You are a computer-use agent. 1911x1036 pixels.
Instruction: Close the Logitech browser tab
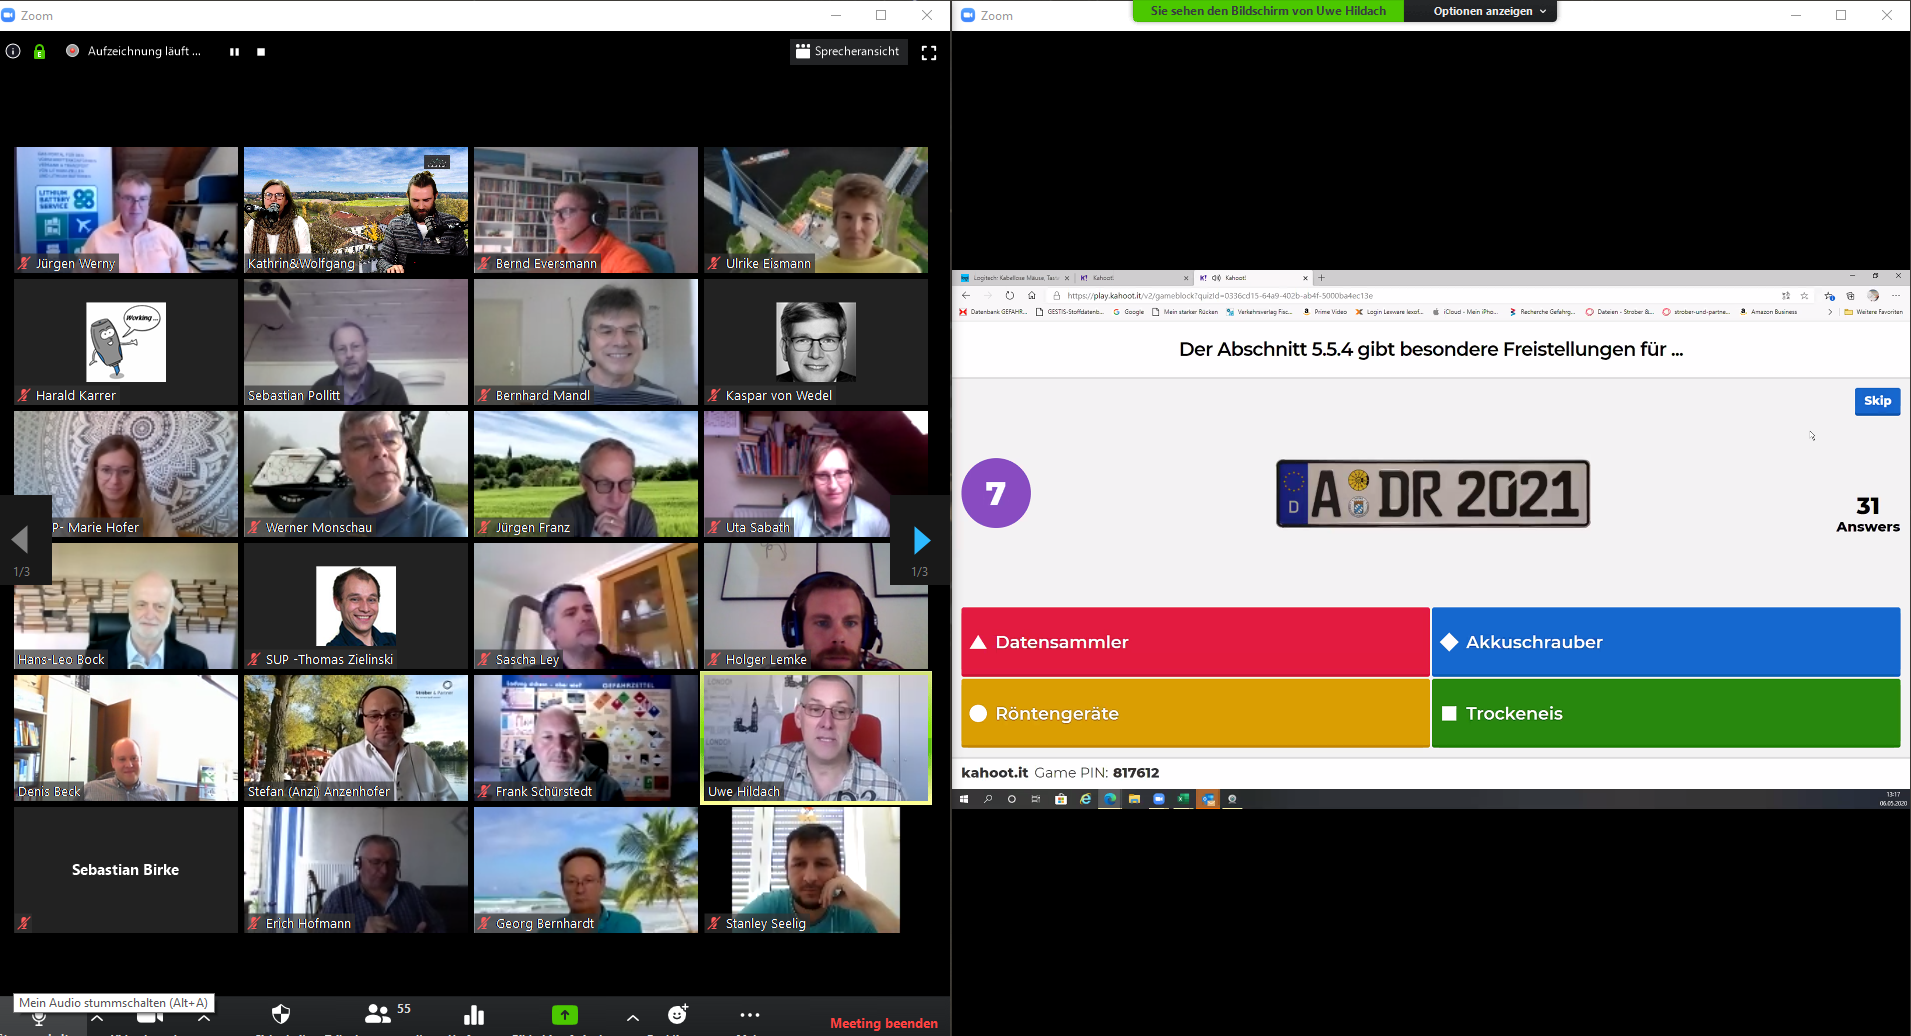tap(1066, 278)
